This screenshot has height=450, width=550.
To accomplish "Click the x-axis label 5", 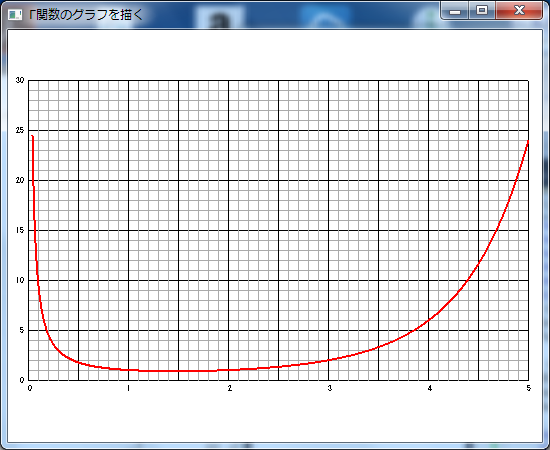I will (x=529, y=388).
